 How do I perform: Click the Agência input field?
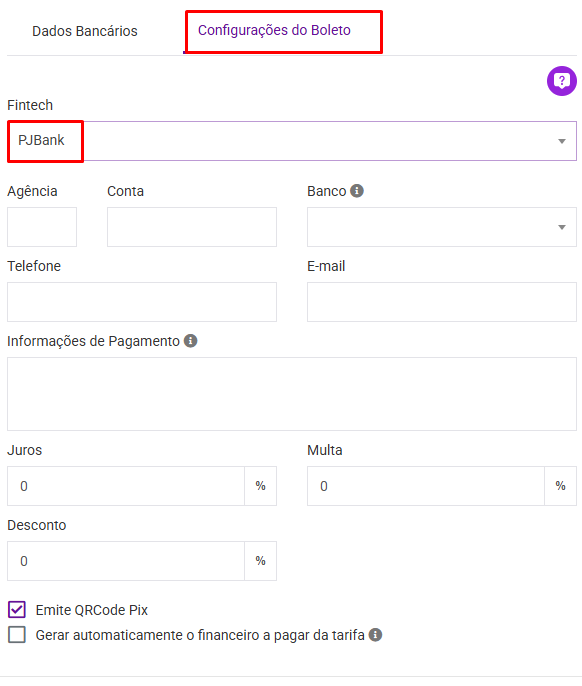(x=42, y=227)
